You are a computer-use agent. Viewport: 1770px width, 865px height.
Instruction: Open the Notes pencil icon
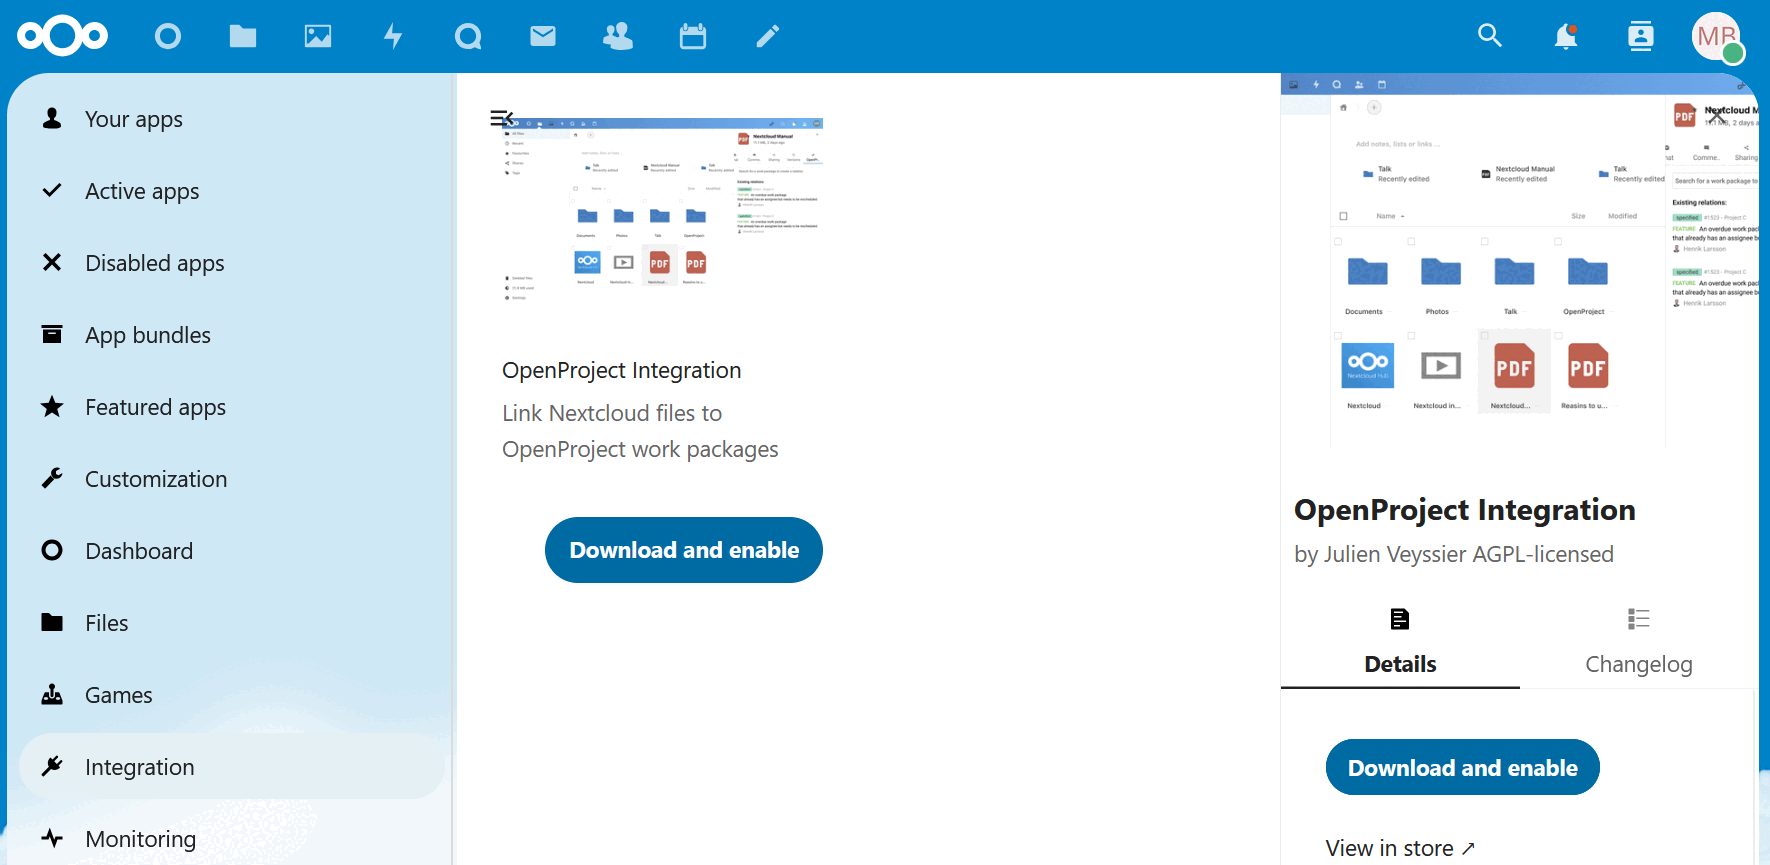click(767, 37)
